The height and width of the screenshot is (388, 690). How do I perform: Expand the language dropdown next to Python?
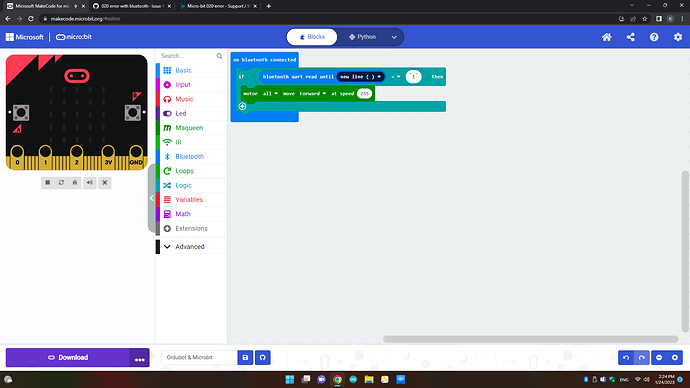click(x=394, y=37)
